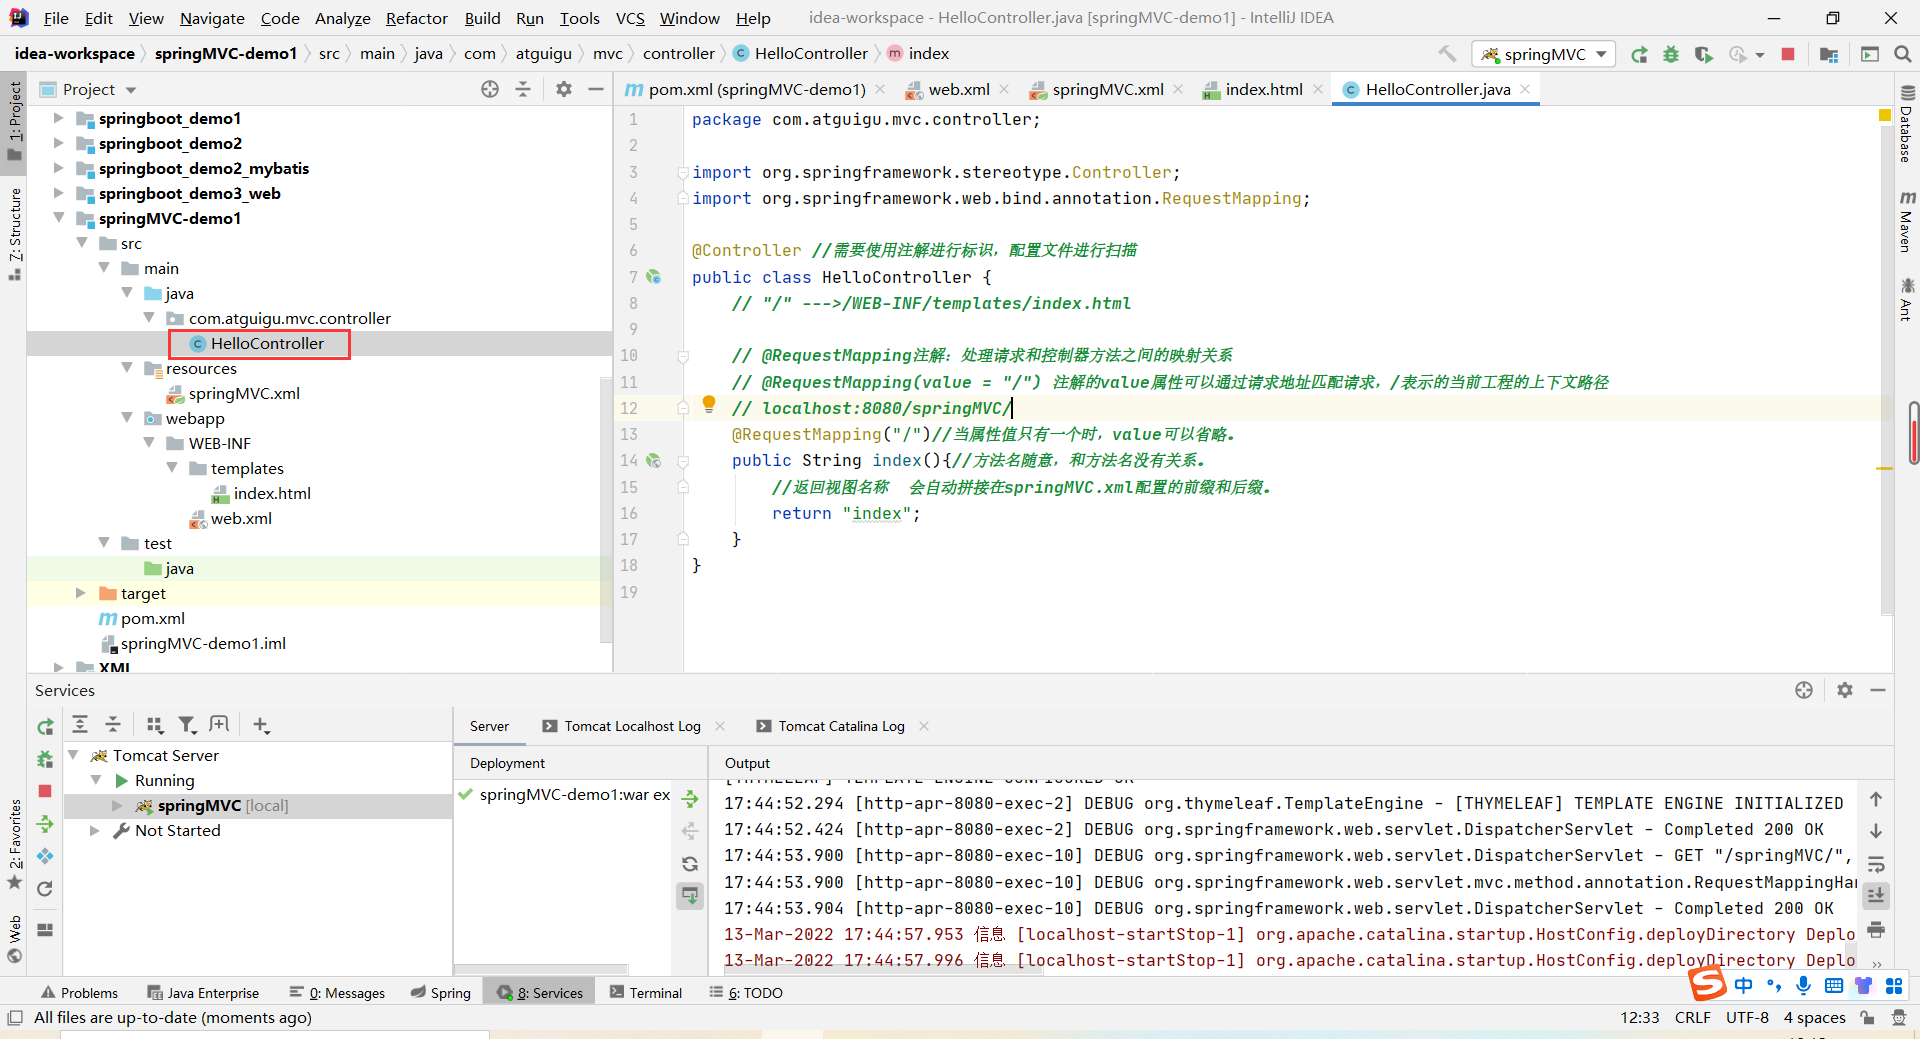Screen dimensions: 1920x1039
Task: Toggle the tool window quick access icon in status bar
Action: [14, 1017]
